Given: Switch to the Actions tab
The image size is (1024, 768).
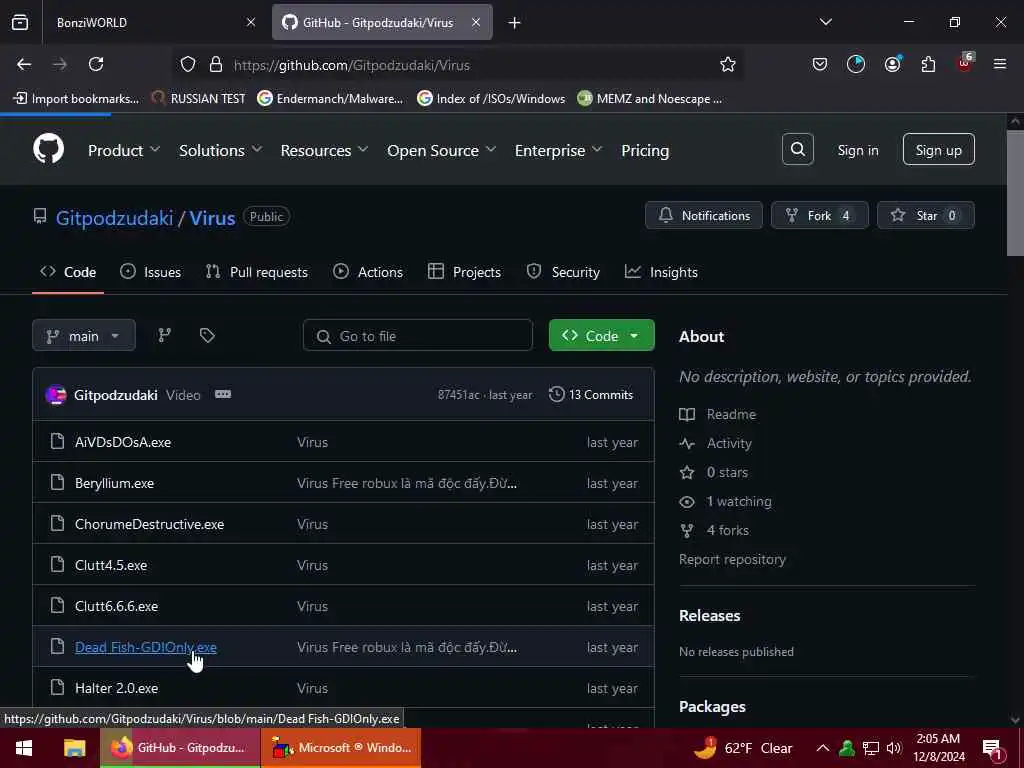Looking at the screenshot, I should coord(368,272).
